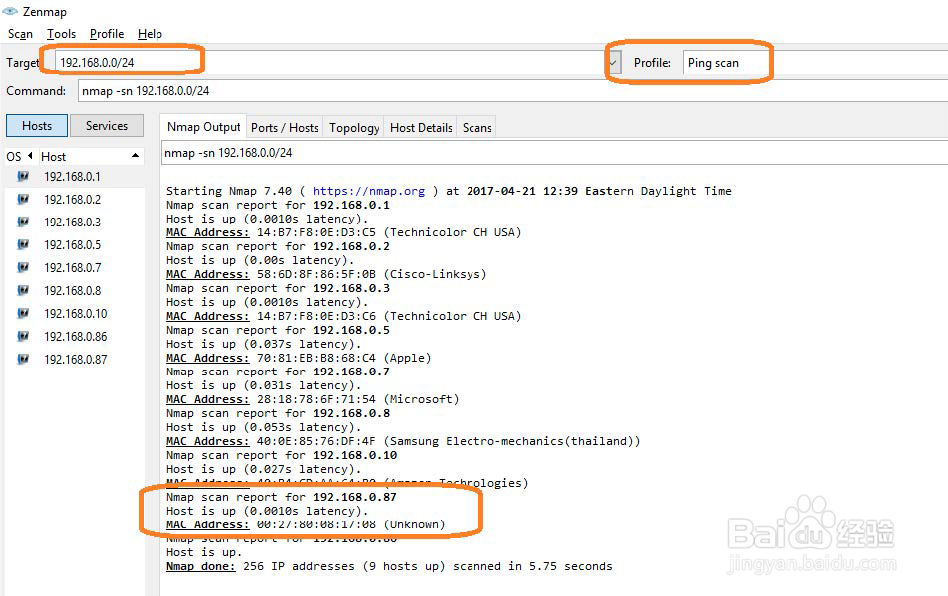Select host 192.168.0.5 in list
The height and width of the screenshot is (596, 948).
73,244
